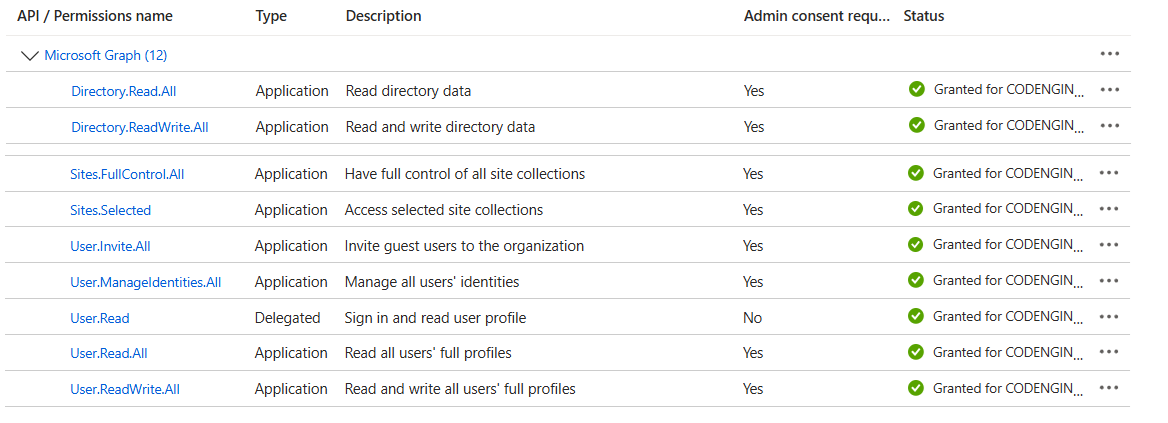Click the Type column header
This screenshot has width=1168, height=423.
tap(271, 16)
